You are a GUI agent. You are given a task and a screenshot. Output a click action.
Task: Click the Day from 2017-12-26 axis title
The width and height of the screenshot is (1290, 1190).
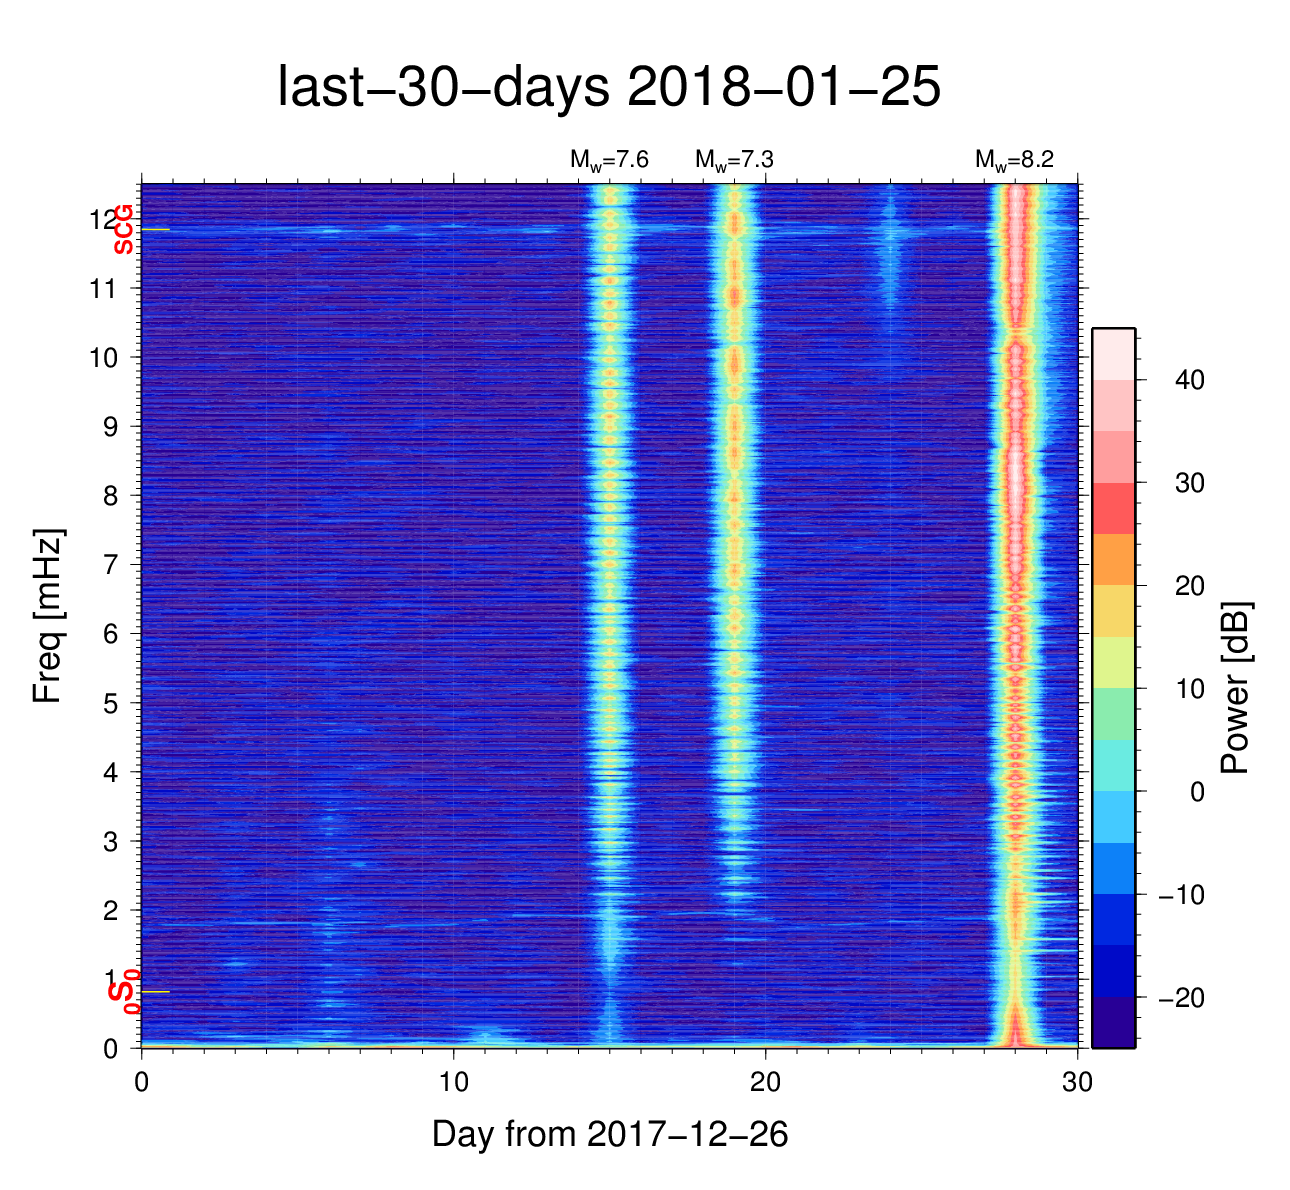tap(610, 1134)
